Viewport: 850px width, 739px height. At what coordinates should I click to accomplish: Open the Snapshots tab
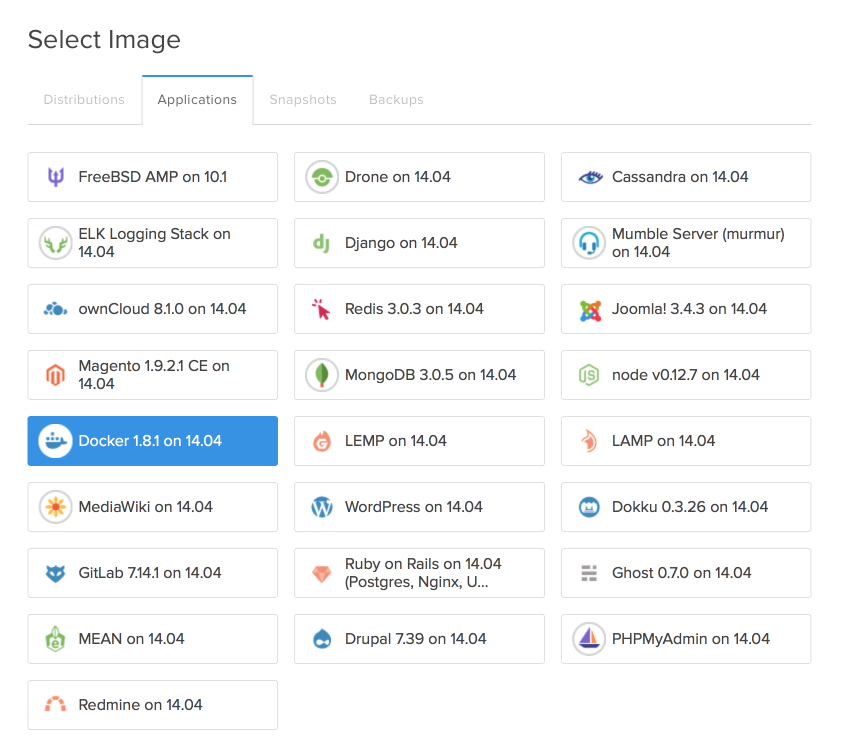302,100
